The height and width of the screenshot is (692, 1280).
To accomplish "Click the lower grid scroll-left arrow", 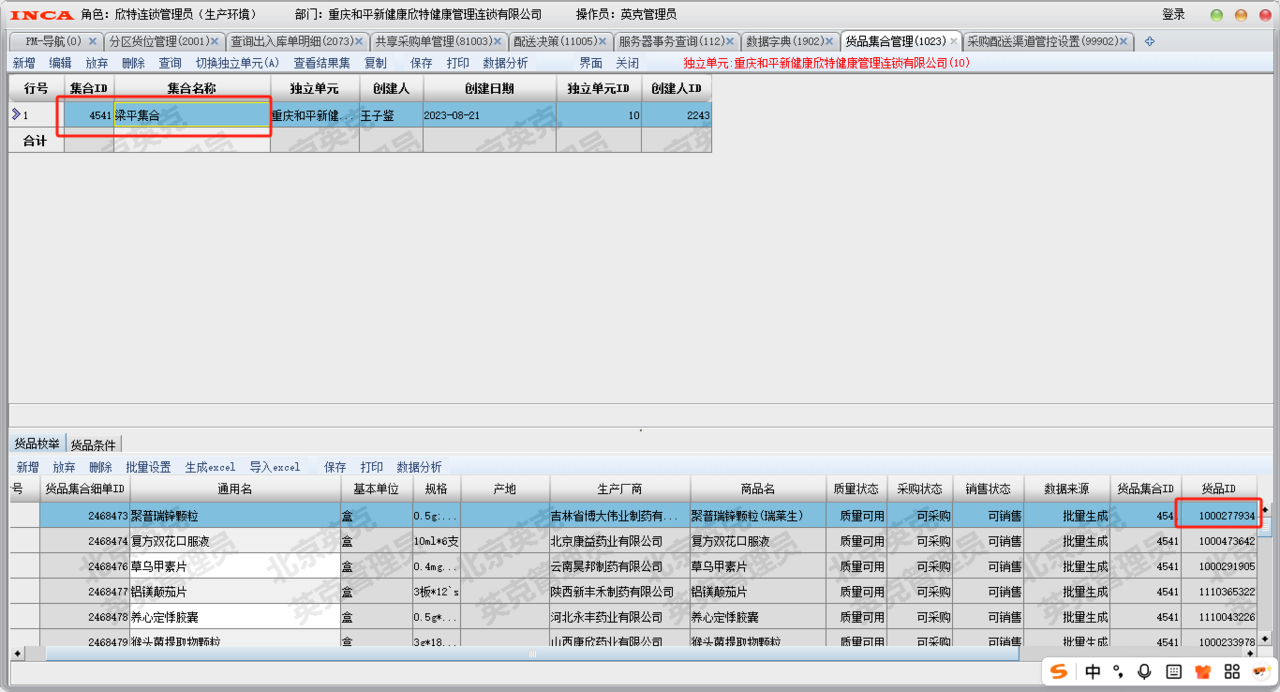I will (x=16, y=653).
